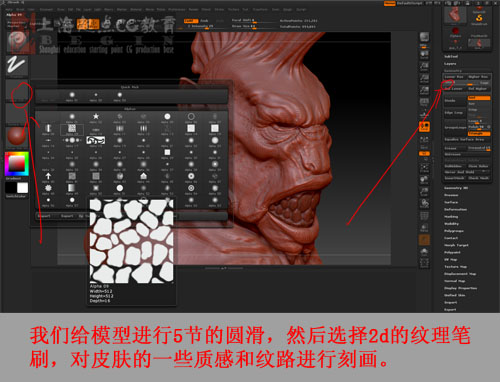500x382 pixels.
Task: Expand the Deformation sub-palette
Action: [455, 209]
